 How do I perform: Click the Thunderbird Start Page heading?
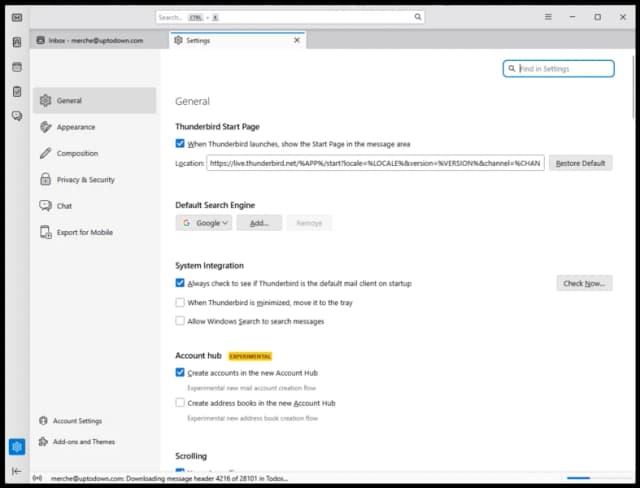pos(217,126)
